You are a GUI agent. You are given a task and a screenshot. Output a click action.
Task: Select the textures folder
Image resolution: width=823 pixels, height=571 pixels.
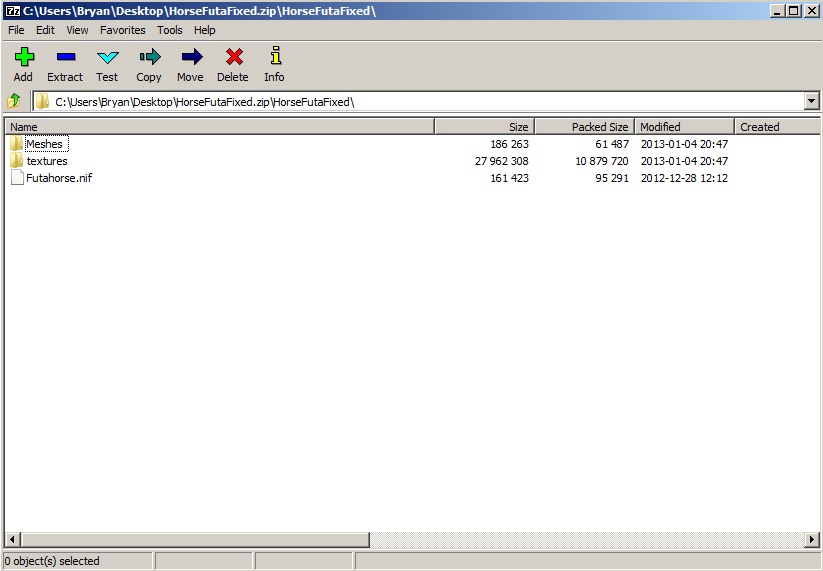click(x=47, y=161)
